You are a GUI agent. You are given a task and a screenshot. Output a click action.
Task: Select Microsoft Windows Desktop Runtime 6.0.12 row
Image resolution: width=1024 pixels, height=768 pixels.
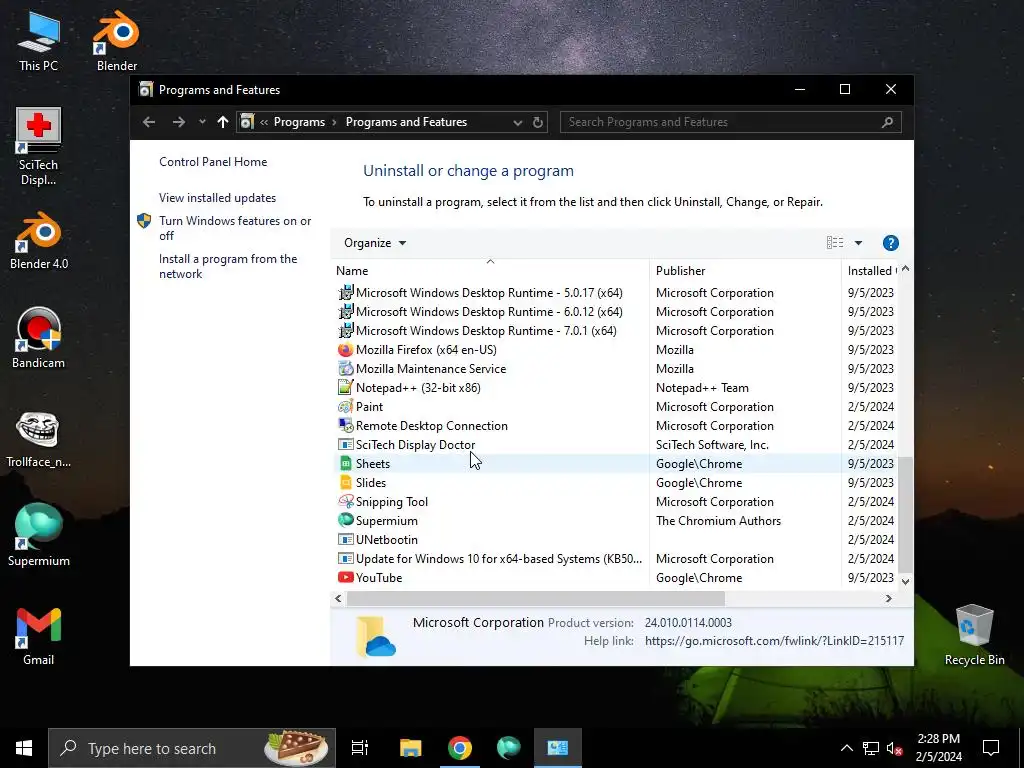[x=615, y=312]
